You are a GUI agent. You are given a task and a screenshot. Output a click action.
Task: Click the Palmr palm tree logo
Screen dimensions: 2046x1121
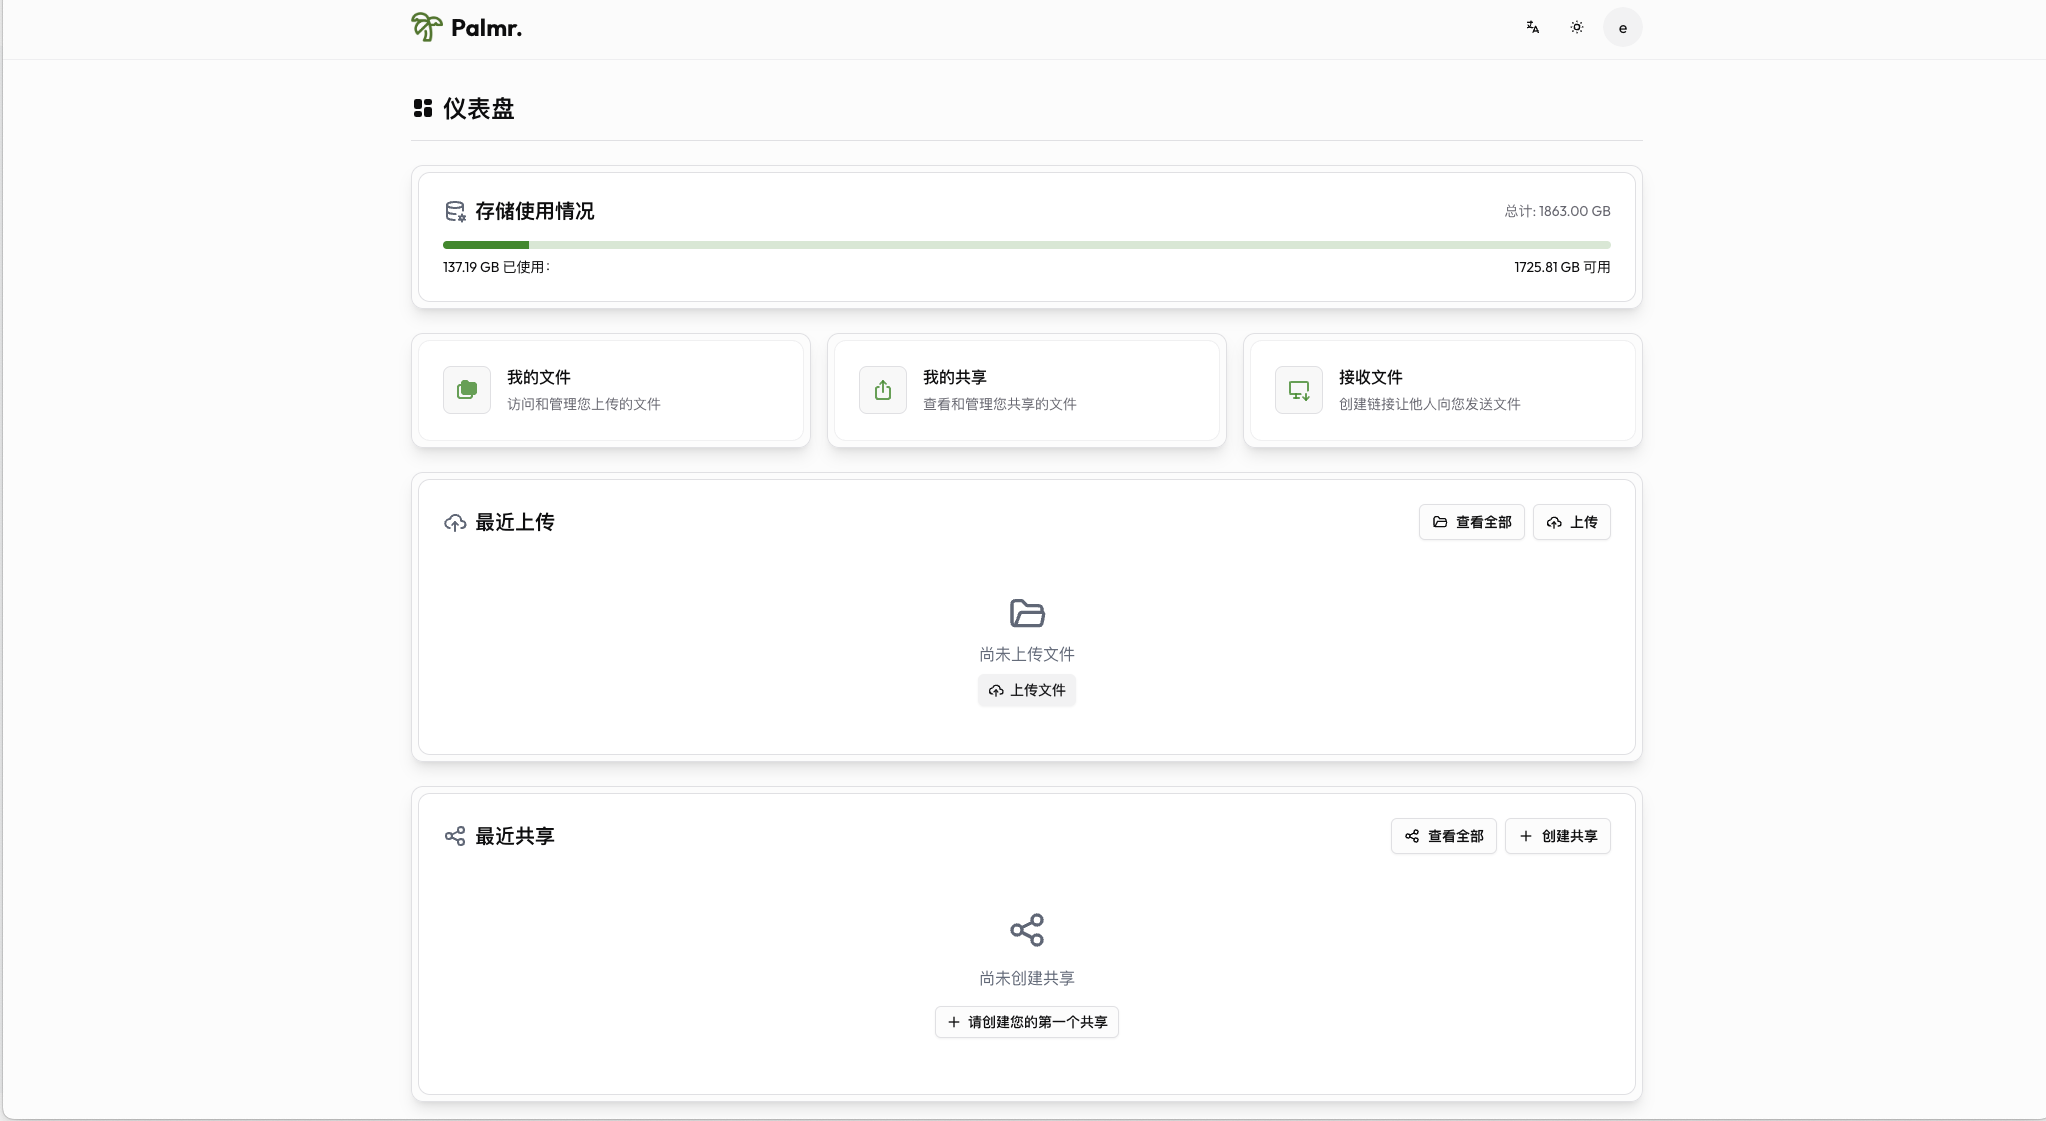[x=426, y=27]
